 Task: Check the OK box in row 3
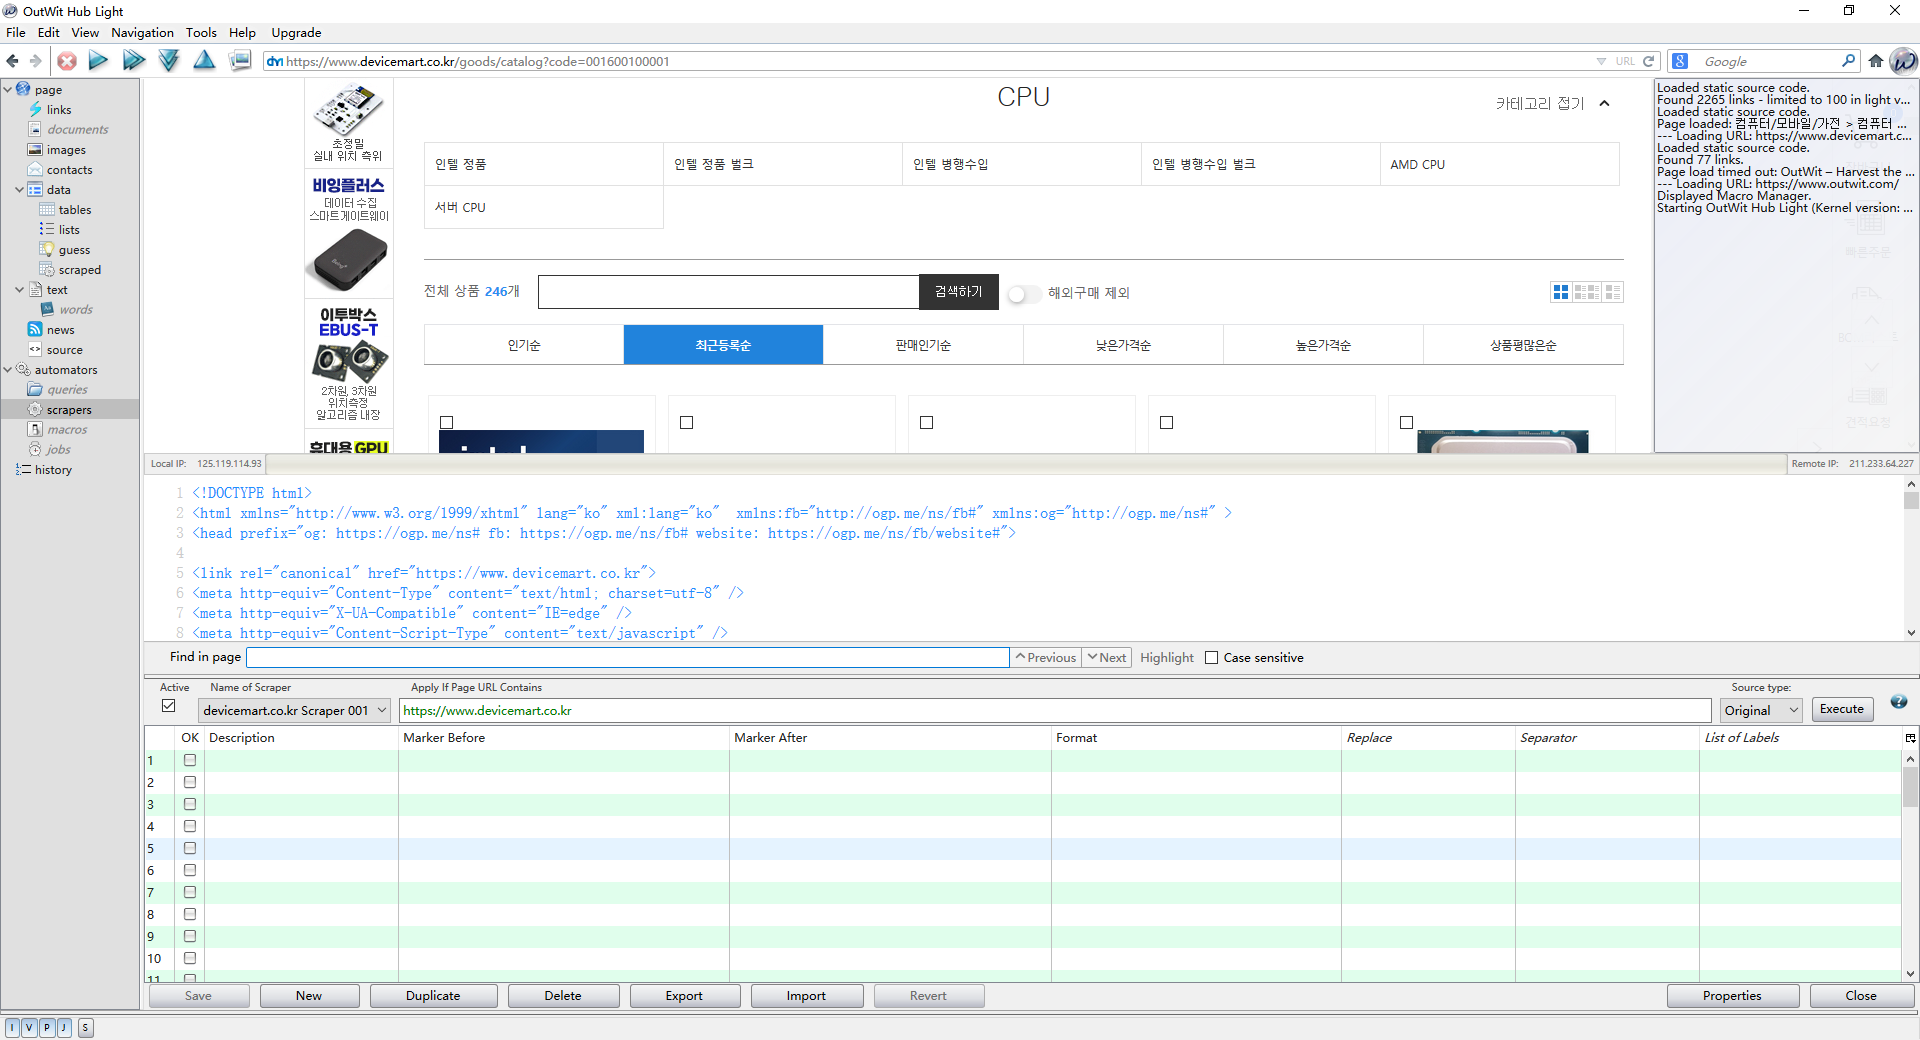pyautogui.click(x=190, y=805)
